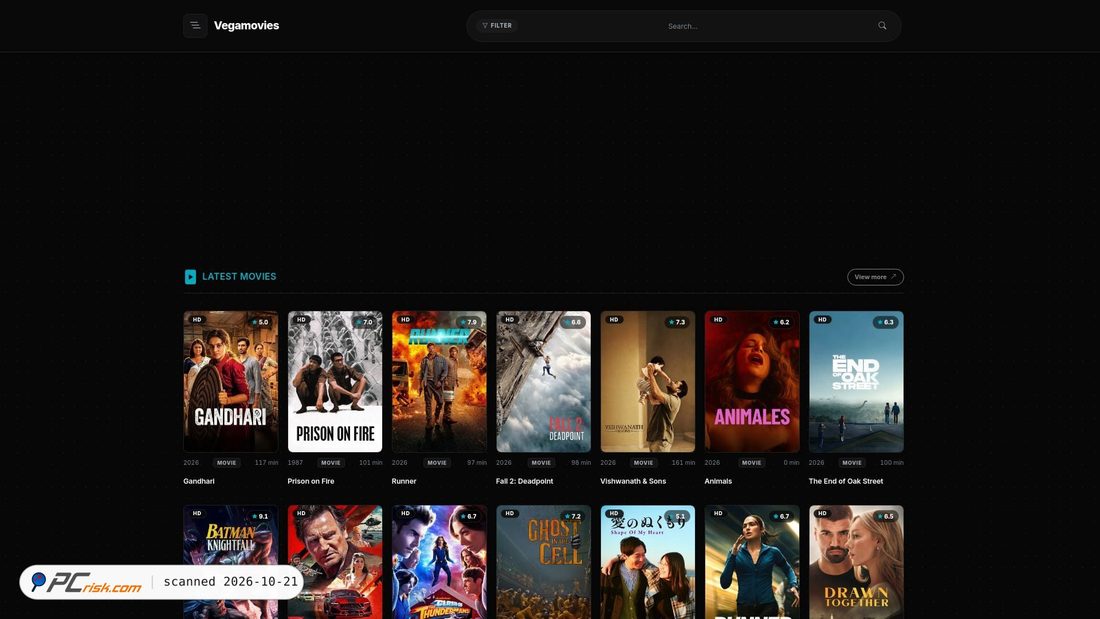Open the Fall 2: Deadpoint poster
The width and height of the screenshot is (1100, 619).
click(x=544, y=382)
